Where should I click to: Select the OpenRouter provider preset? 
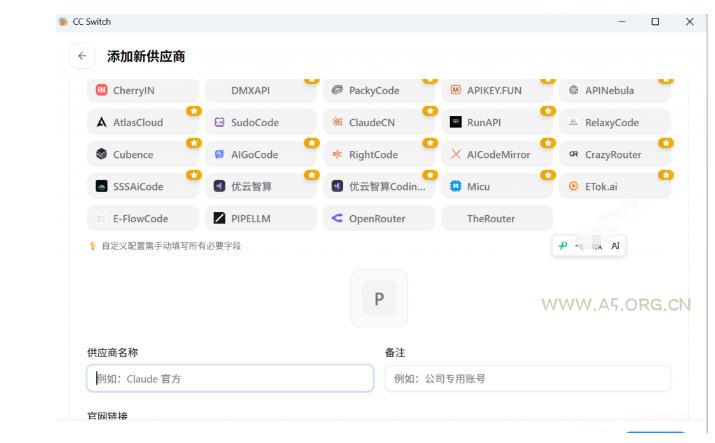(379, 218)
